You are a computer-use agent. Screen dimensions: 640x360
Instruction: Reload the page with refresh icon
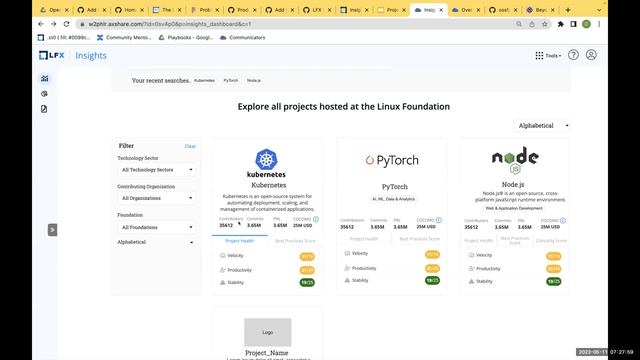tap(67, 24)
